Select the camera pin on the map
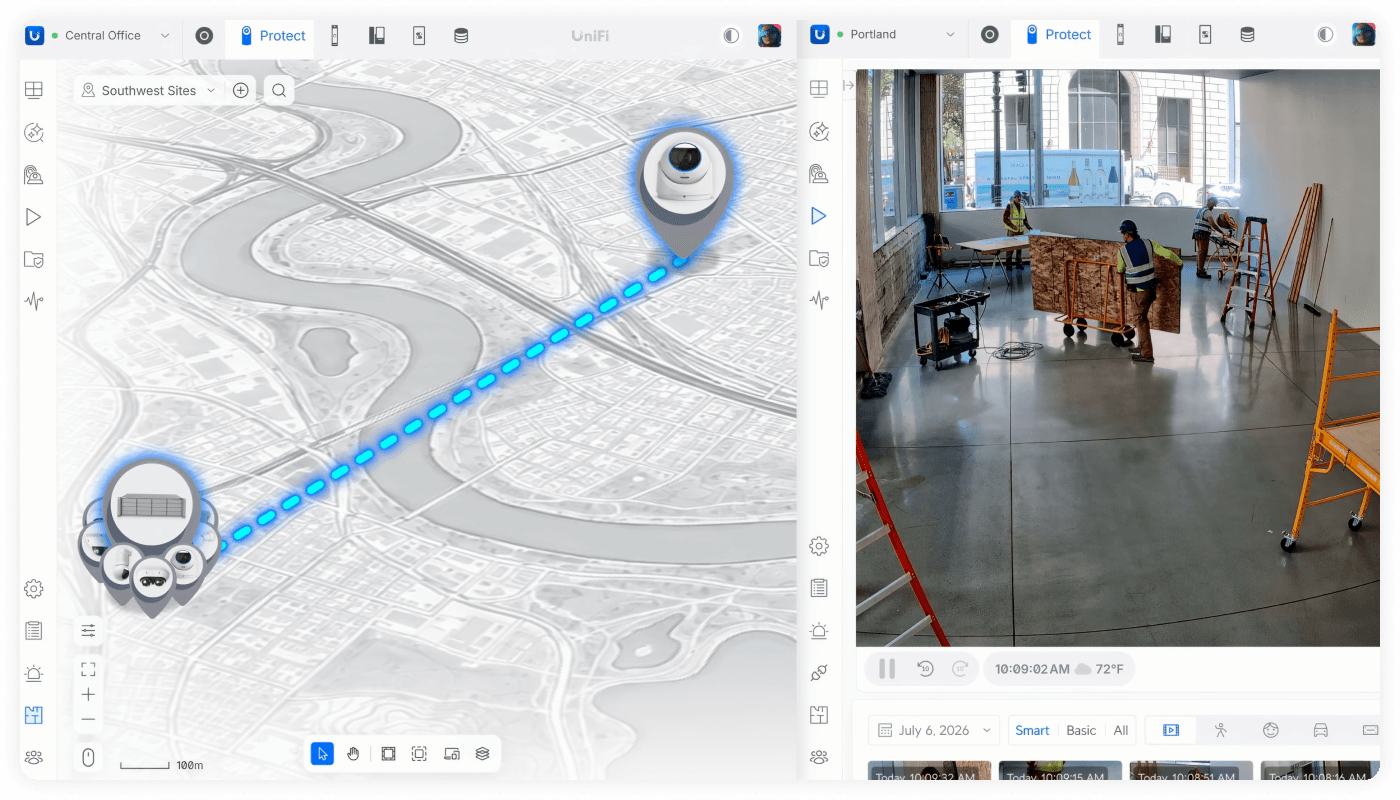This screenshot has width=1400, height=800. (685, 192)
